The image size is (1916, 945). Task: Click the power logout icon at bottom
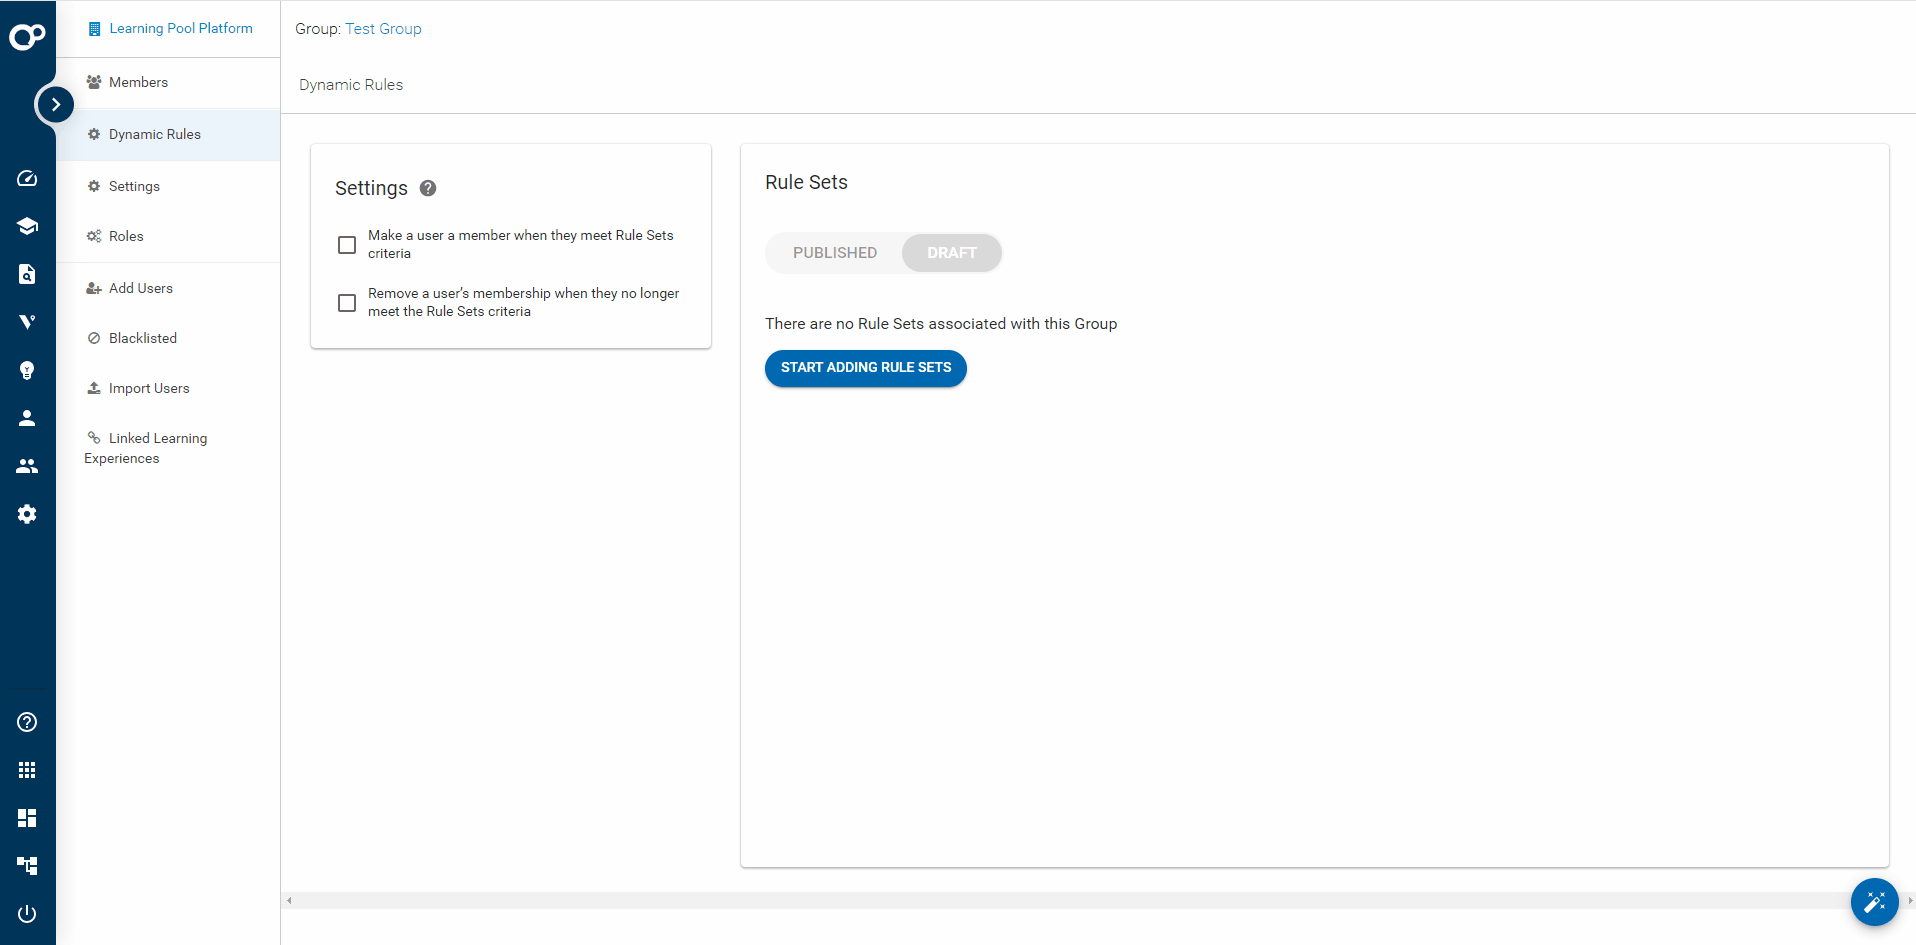click(x=27, y=913)
